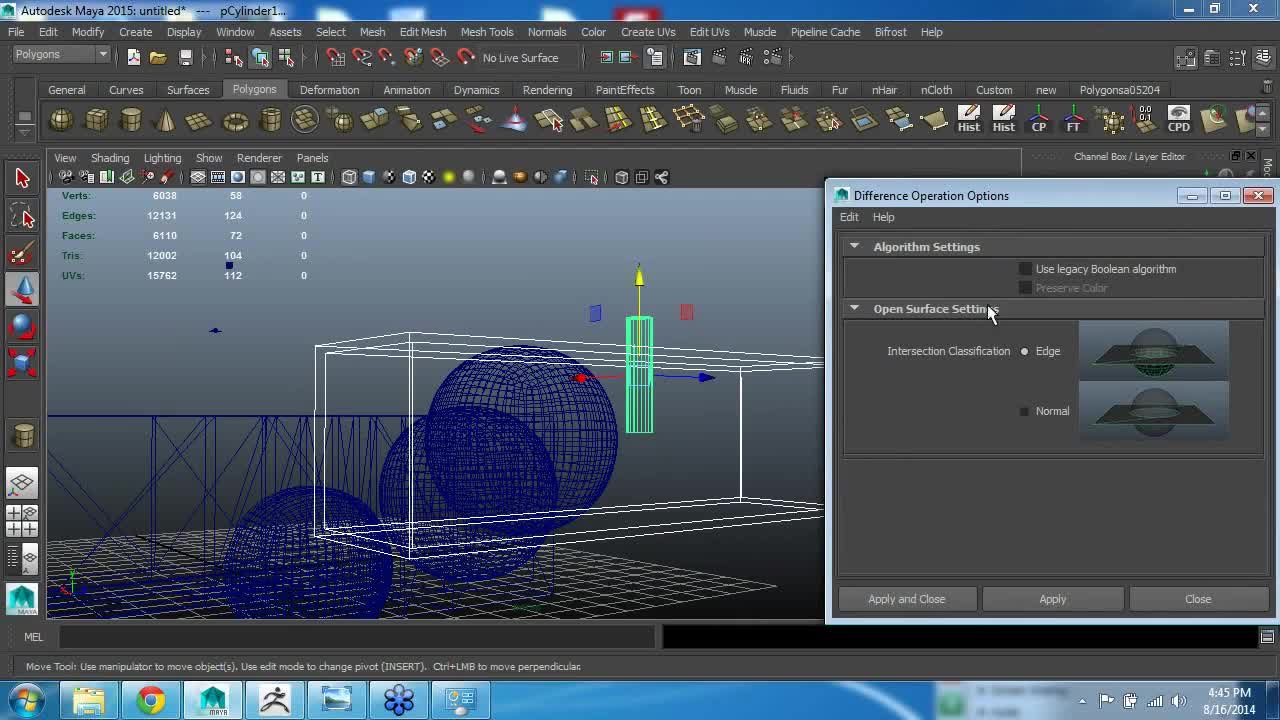Open the File menu
This screenshot has width=1280, height=720.
(16, 32)
